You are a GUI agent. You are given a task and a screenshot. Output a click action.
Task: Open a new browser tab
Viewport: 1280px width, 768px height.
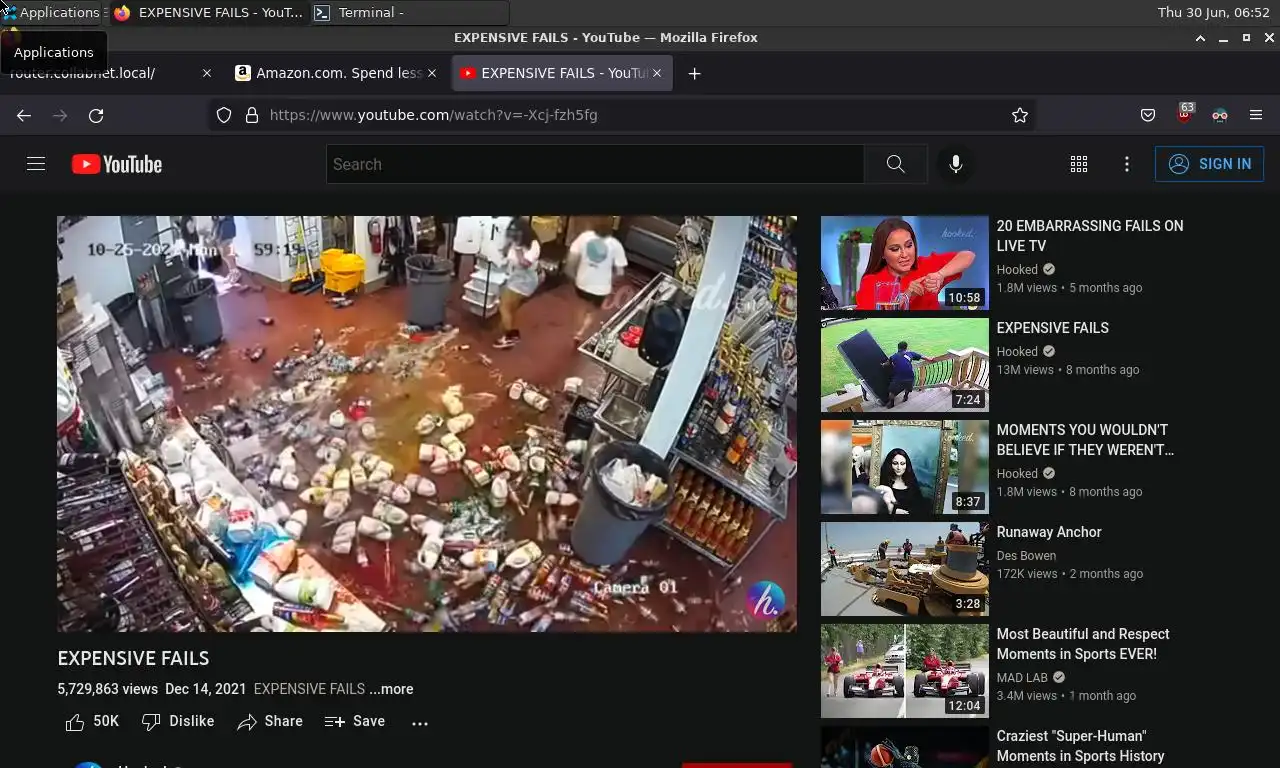pos(694,73)
